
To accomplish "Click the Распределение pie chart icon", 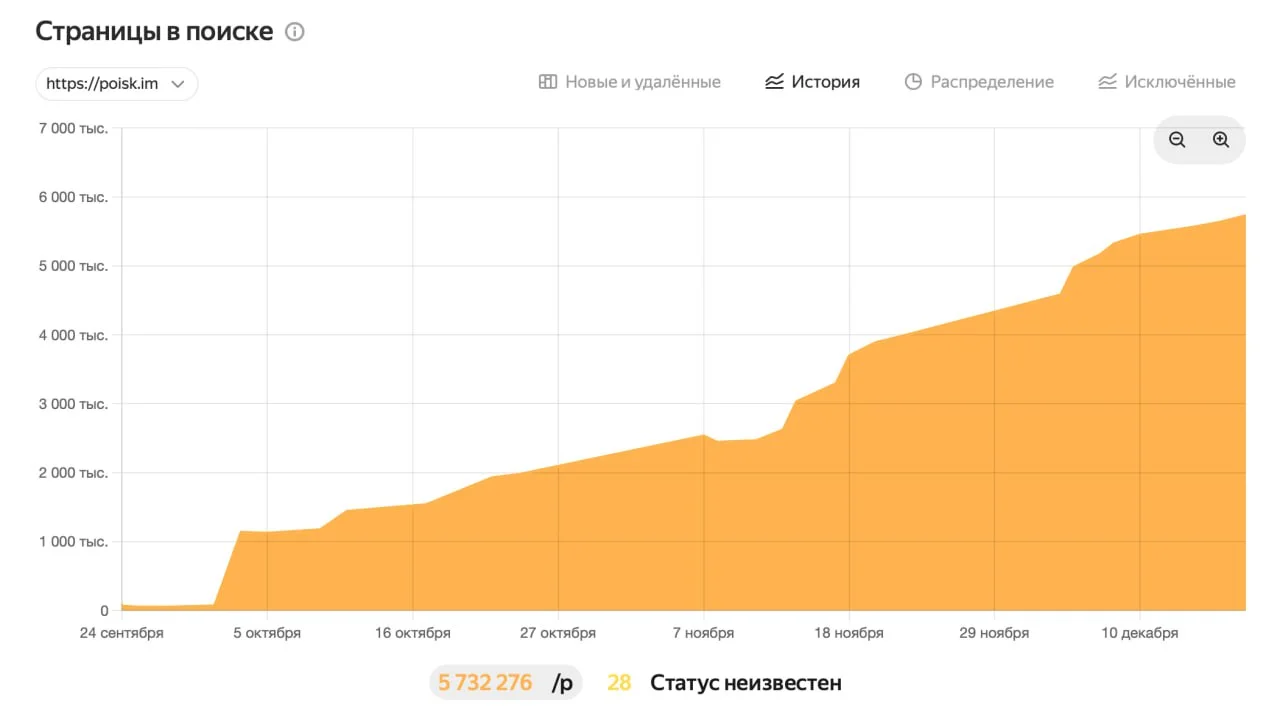I will [x=913, y=82].
